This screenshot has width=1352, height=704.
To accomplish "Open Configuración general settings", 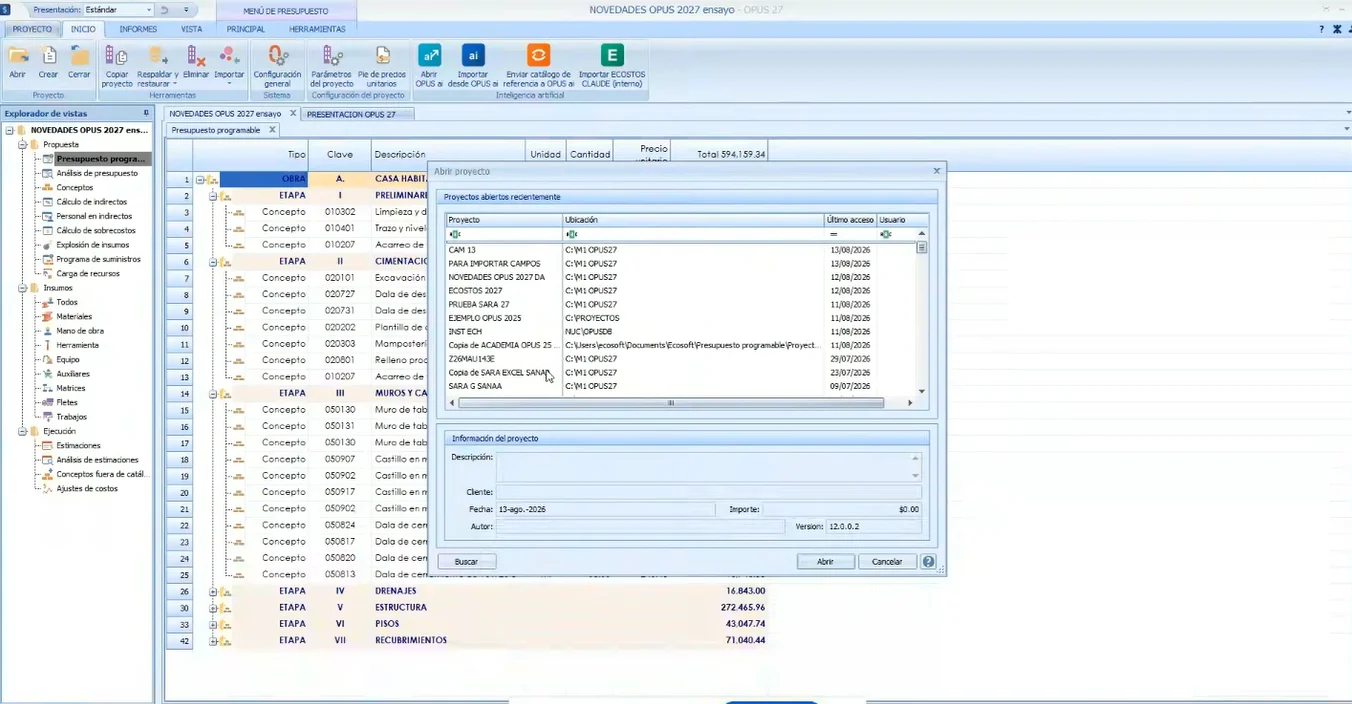I will click(277, 66).
